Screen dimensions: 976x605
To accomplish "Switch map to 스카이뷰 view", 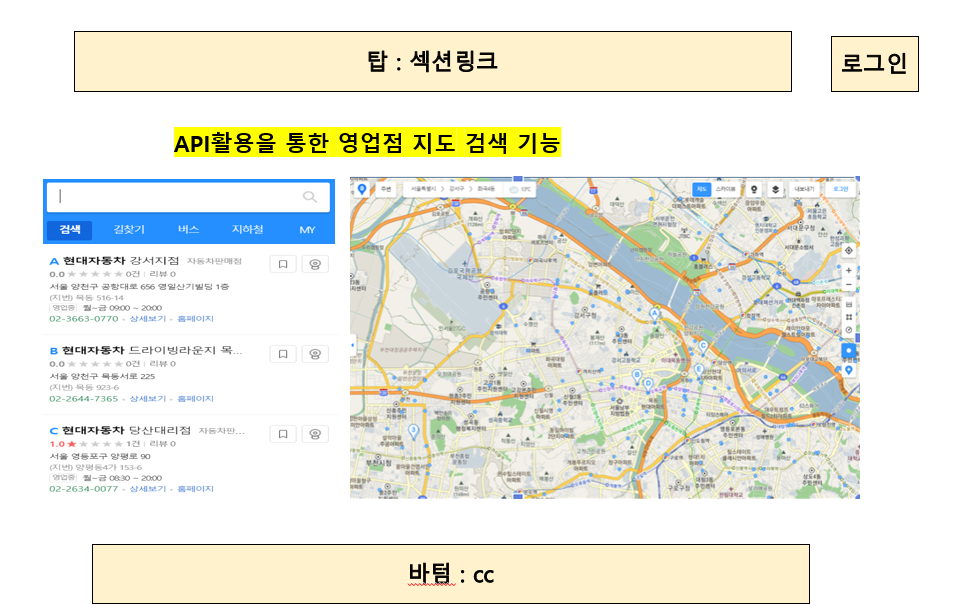I will [x=725, y=189].
